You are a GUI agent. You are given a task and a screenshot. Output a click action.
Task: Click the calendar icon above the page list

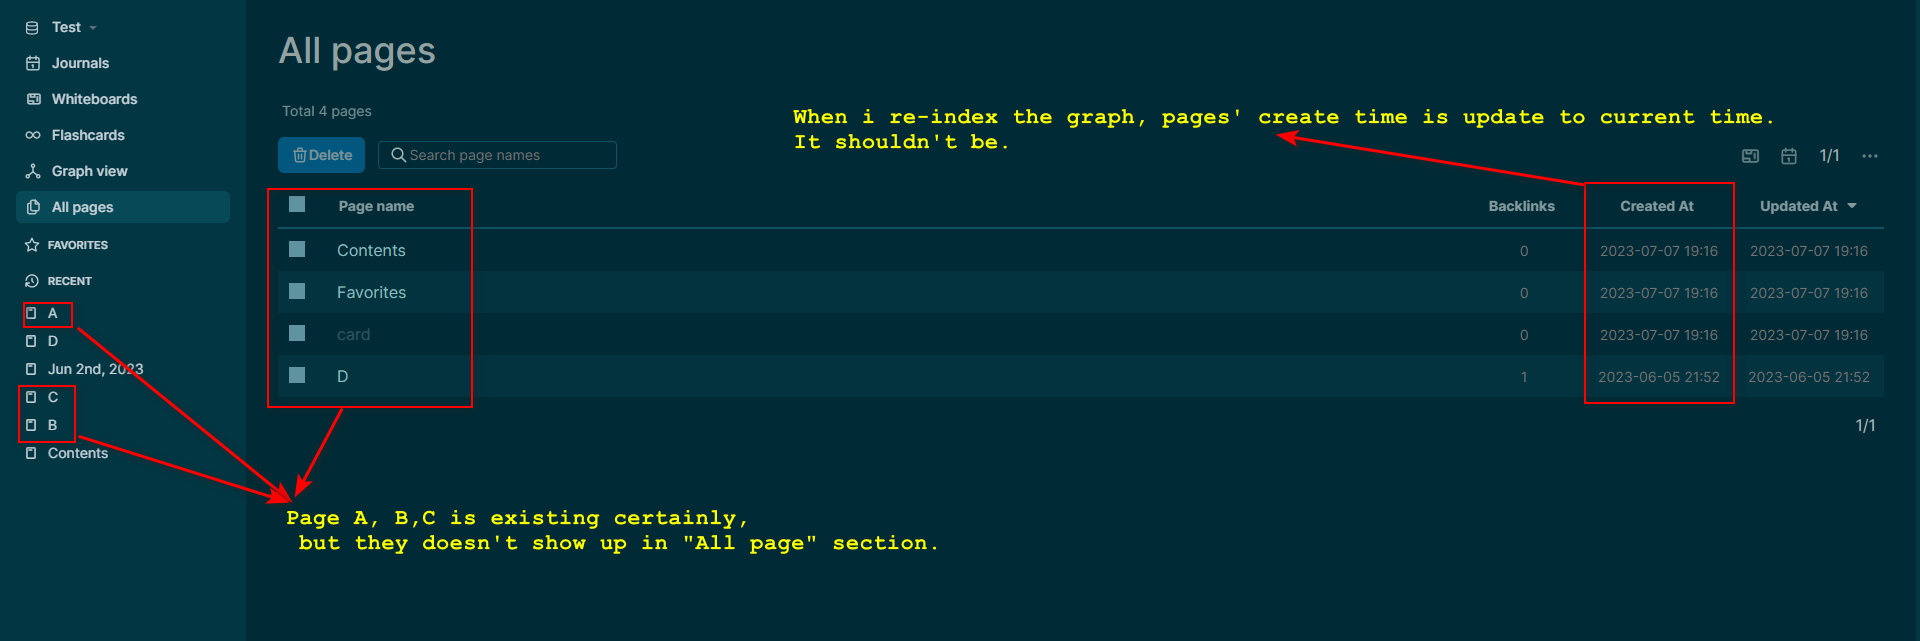tap(1789, 156)
